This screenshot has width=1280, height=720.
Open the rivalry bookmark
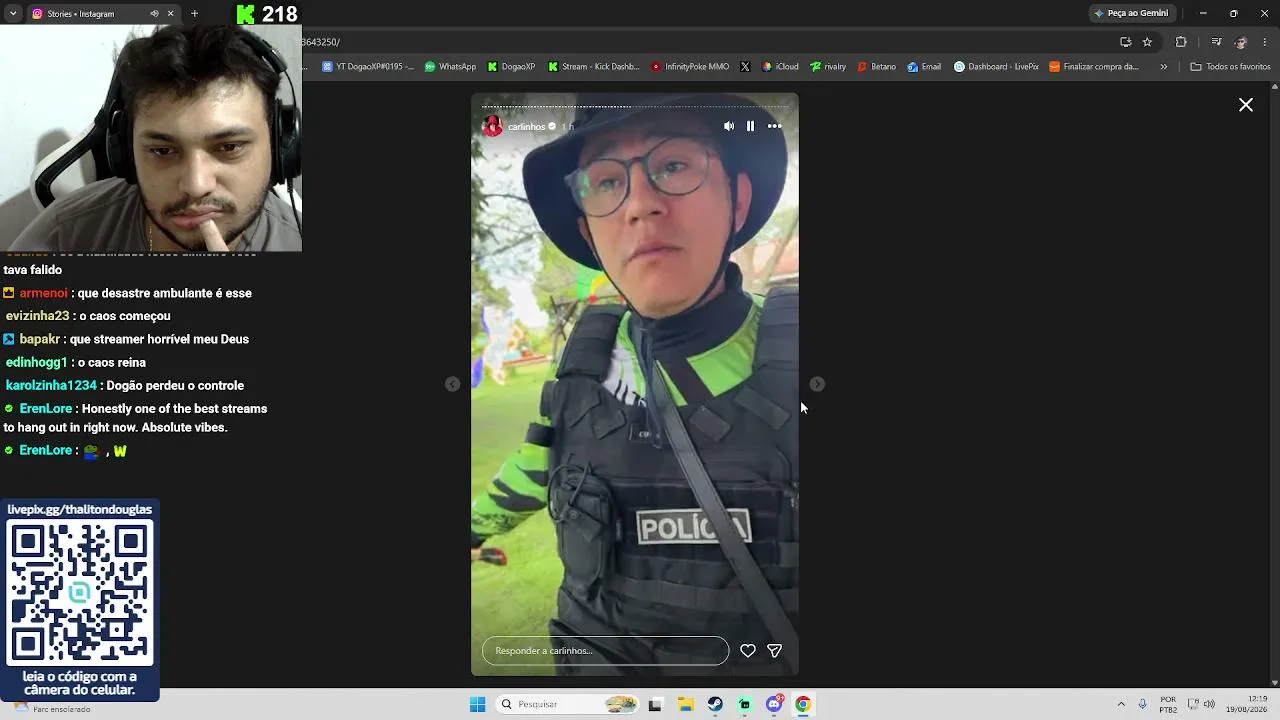pos(828,67)
